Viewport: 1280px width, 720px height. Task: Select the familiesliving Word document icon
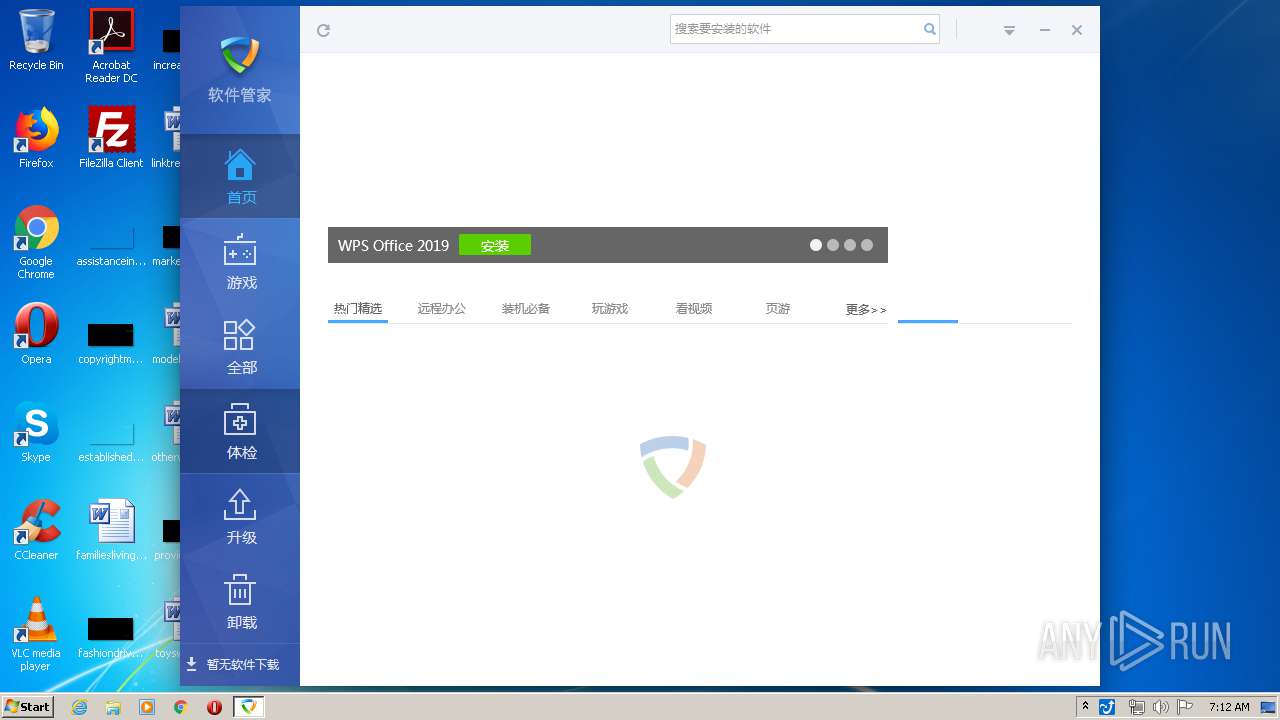(111, 530)
